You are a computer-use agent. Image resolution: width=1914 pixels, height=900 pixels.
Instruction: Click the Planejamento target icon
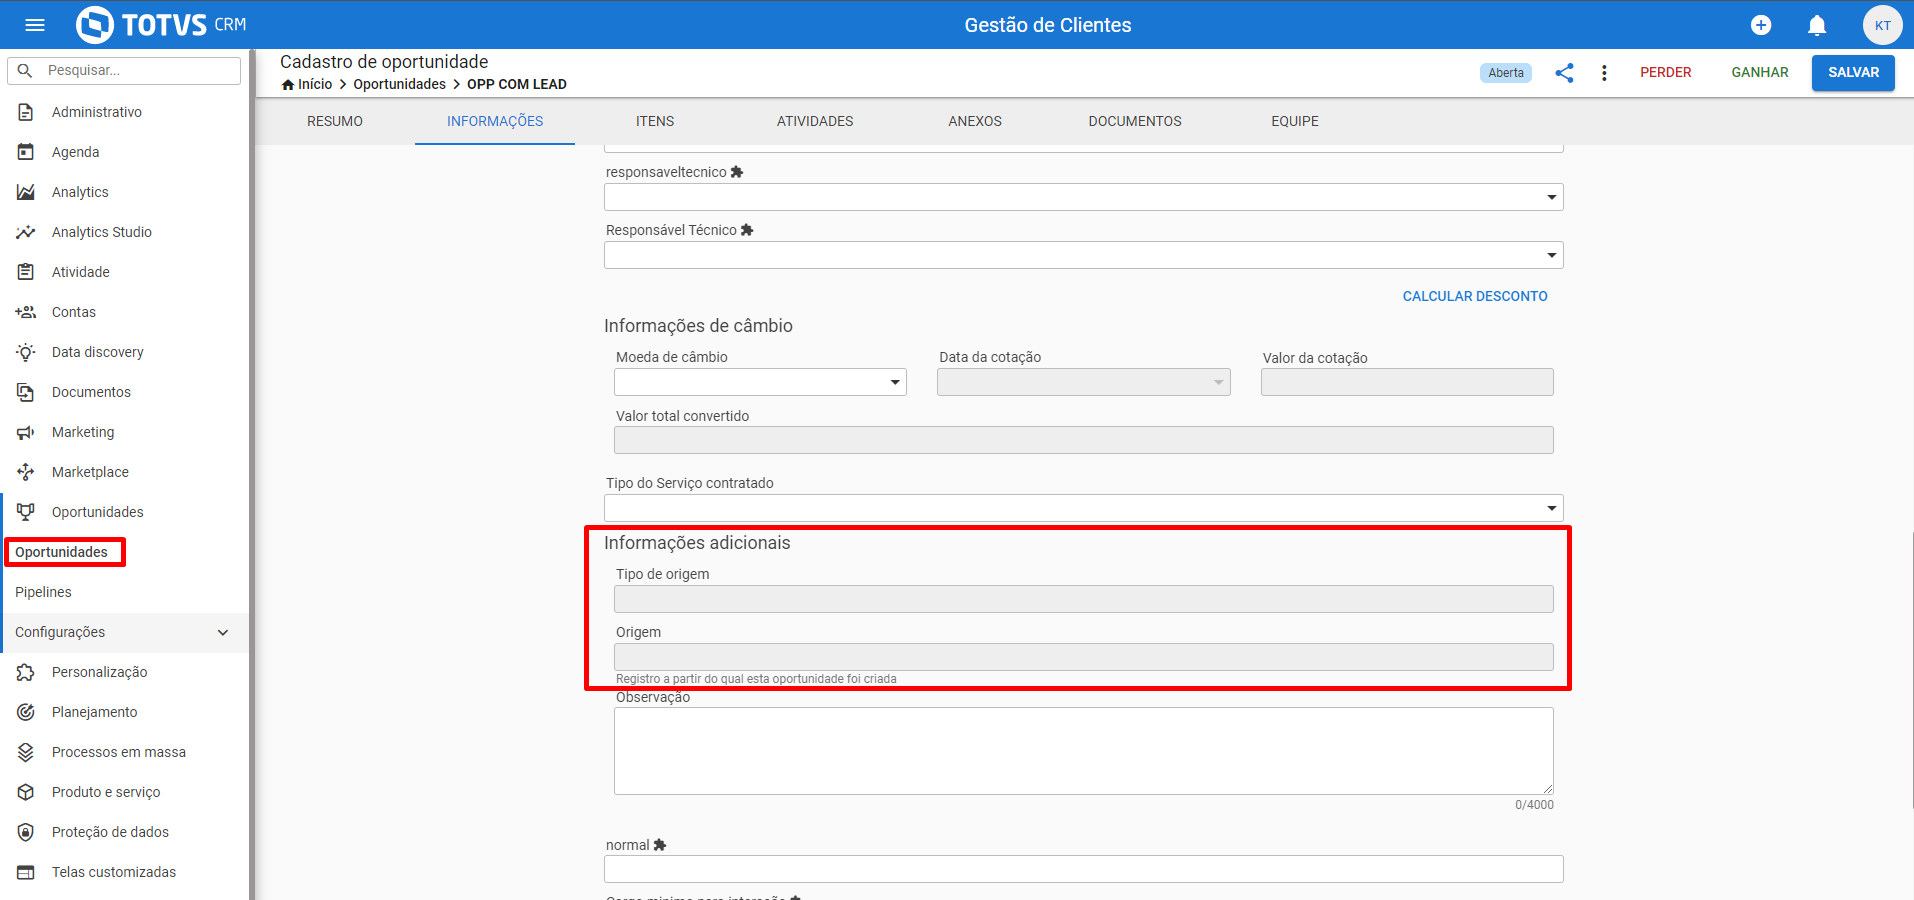[26, 712]
